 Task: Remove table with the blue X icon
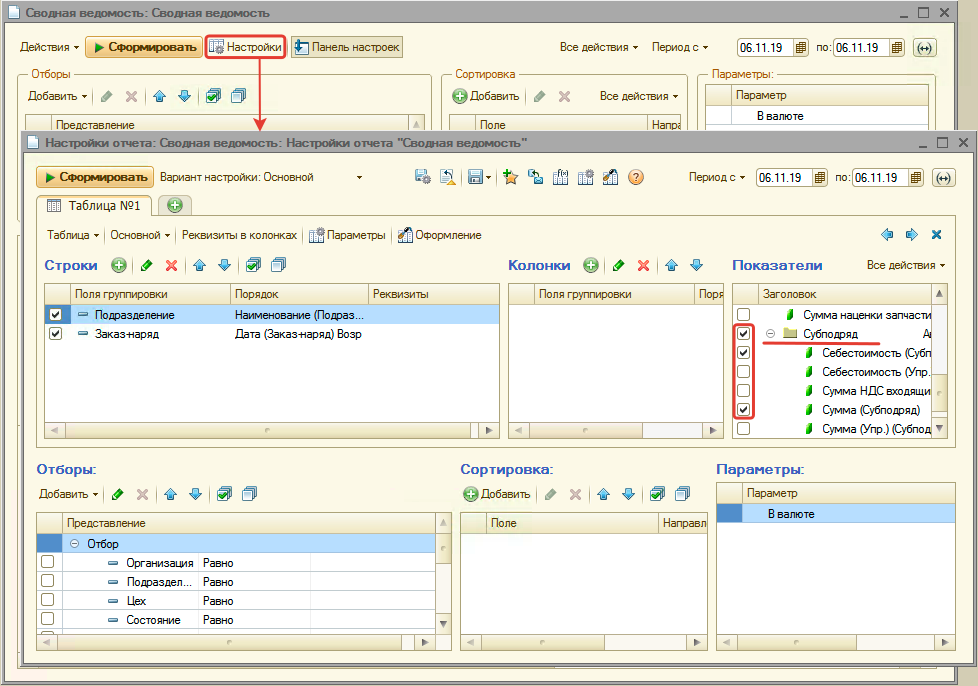(x=936, y=234)
